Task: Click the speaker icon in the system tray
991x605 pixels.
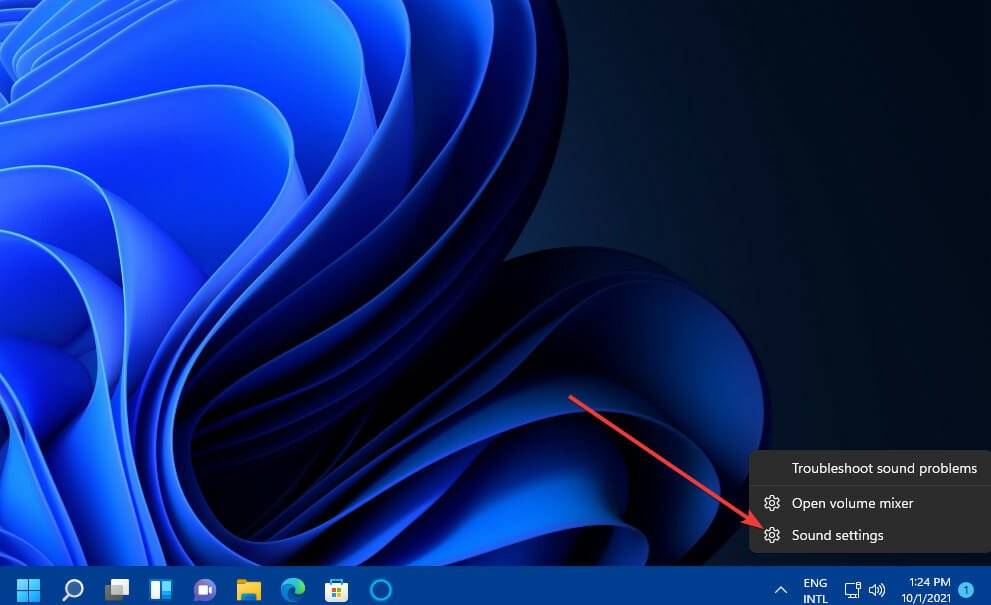Action: pyautogui.click(x=878, y=588)
